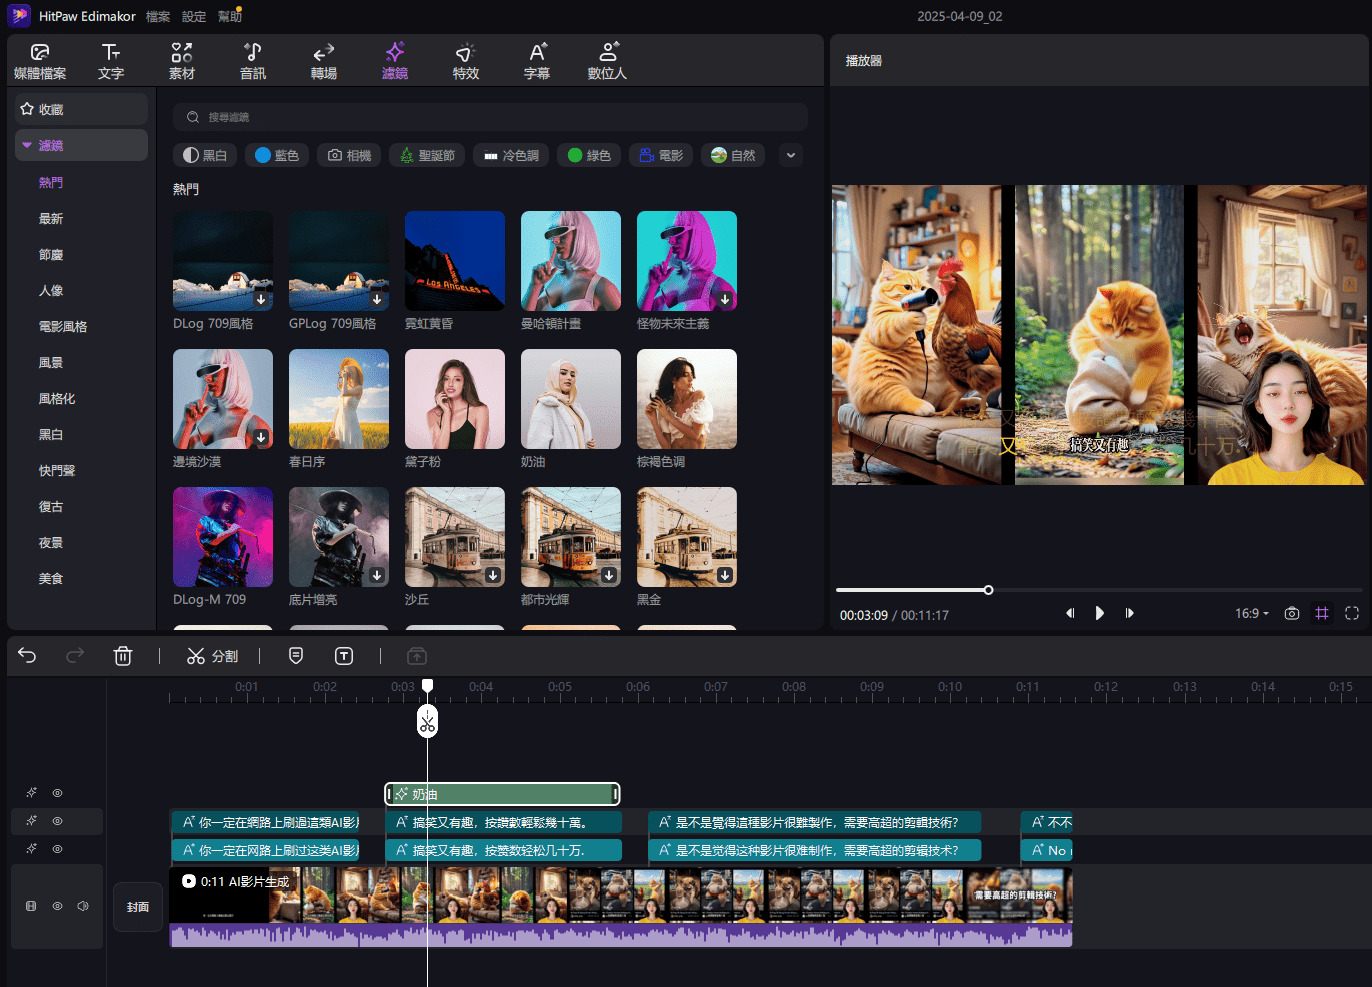Click the marker icon in timeline toolbar
Screen dimensions: 1372x987
coord(296,656)
